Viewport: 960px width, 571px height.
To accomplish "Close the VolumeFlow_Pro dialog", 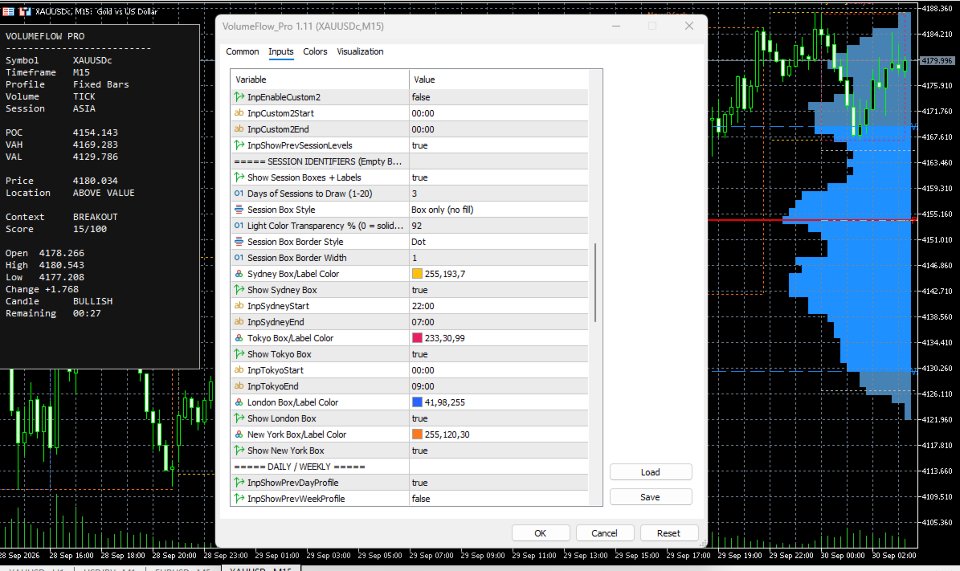I will click(689, 26).
